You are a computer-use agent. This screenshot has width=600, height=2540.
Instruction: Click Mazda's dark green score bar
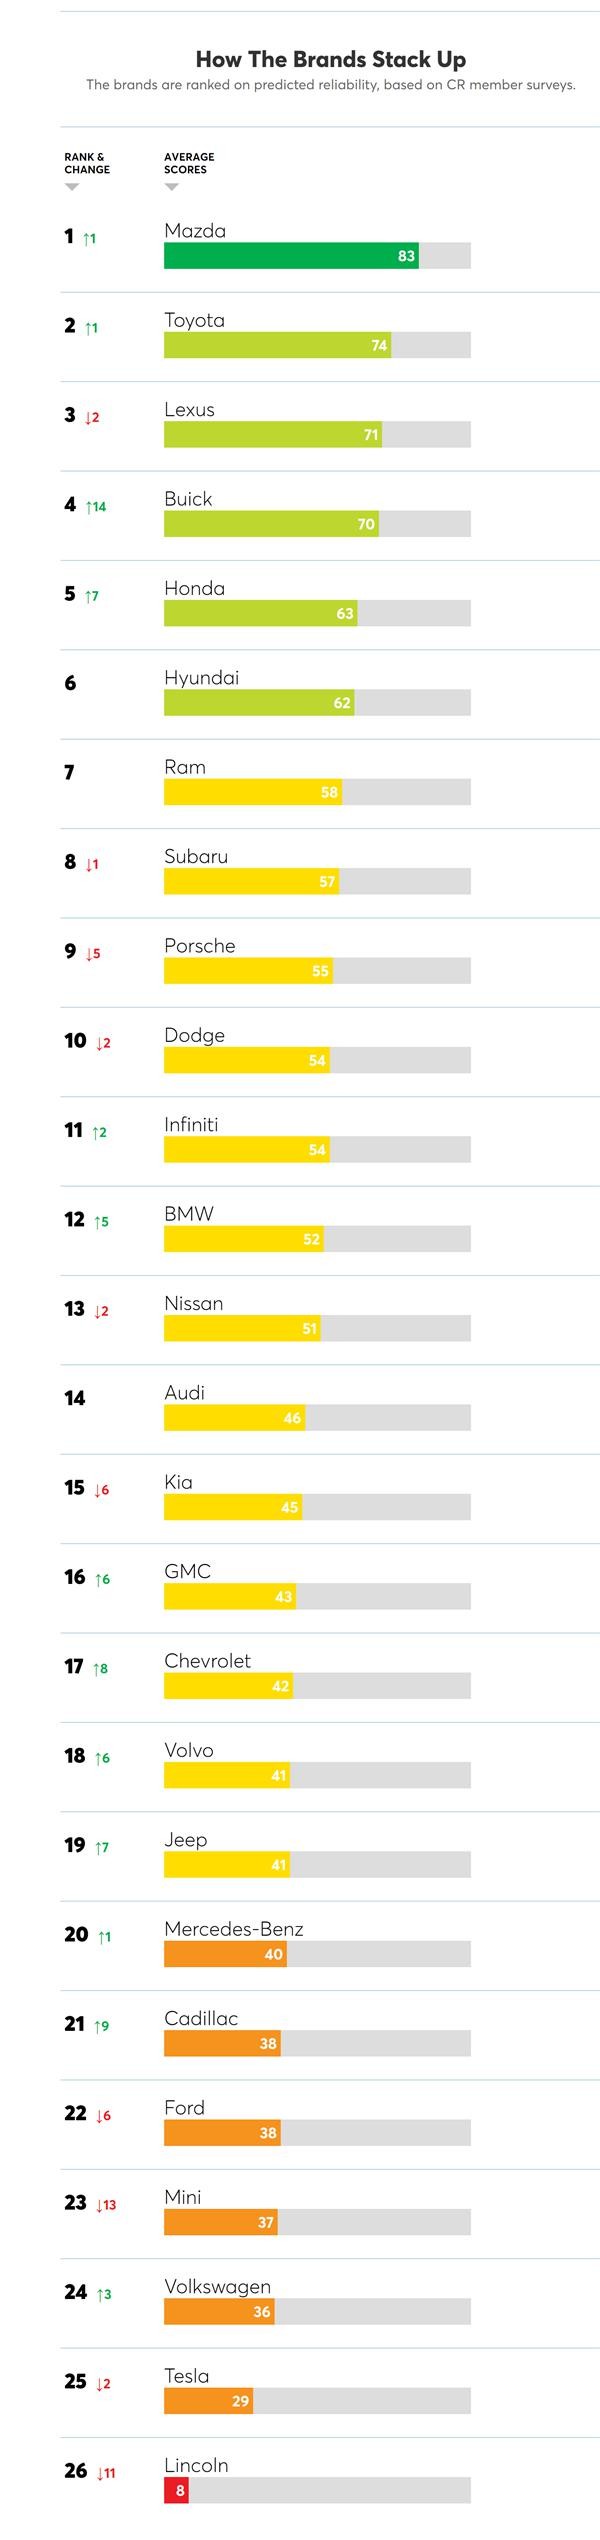(x=290, y=256)
